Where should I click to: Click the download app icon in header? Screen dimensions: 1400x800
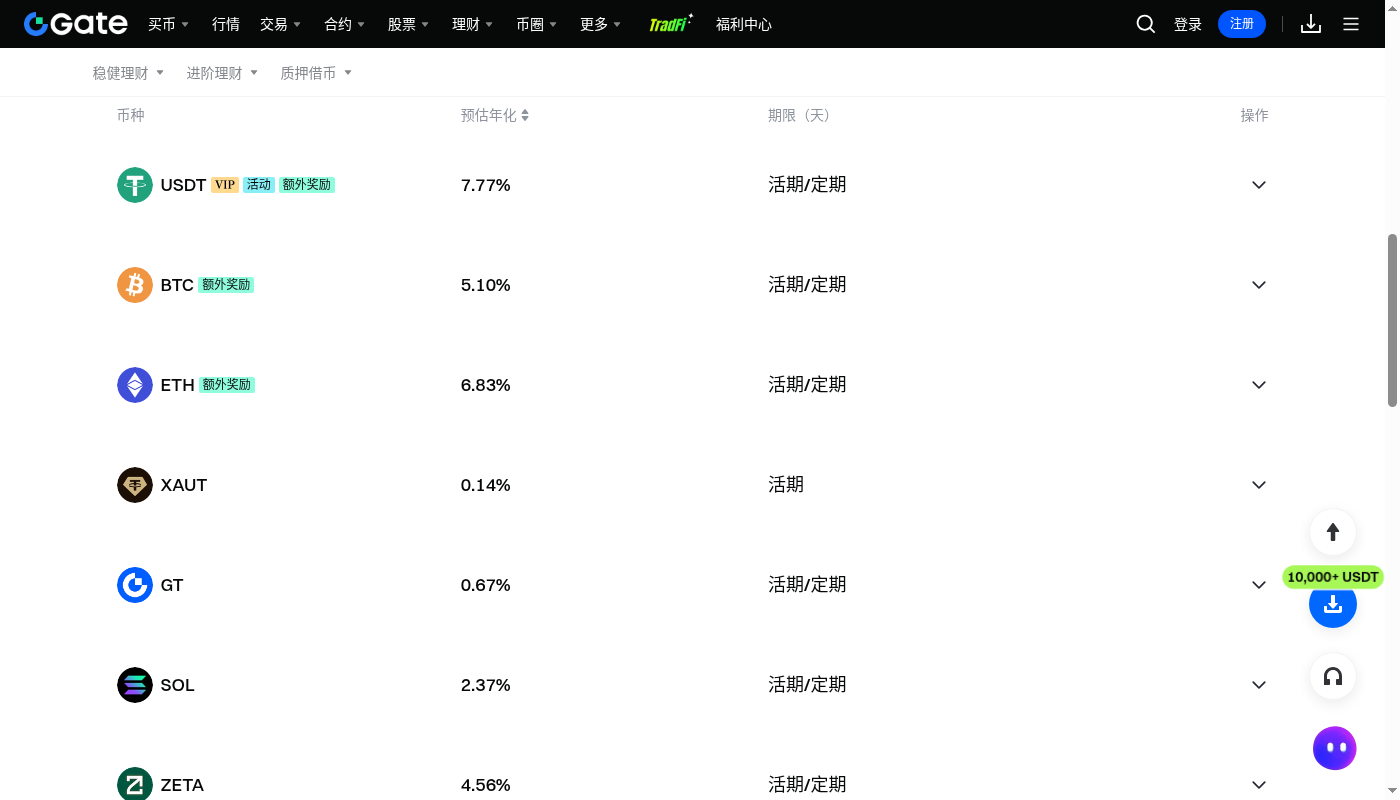coord(1311,24)
